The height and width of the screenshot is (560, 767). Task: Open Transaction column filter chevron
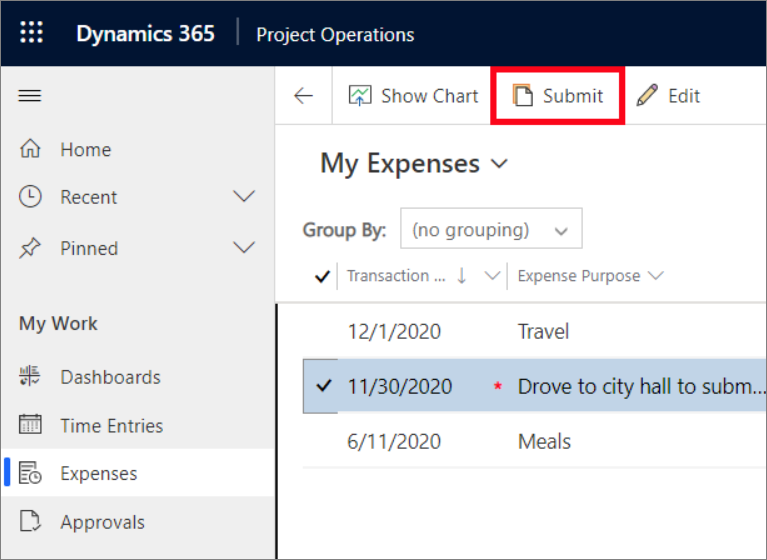[492, 276]
